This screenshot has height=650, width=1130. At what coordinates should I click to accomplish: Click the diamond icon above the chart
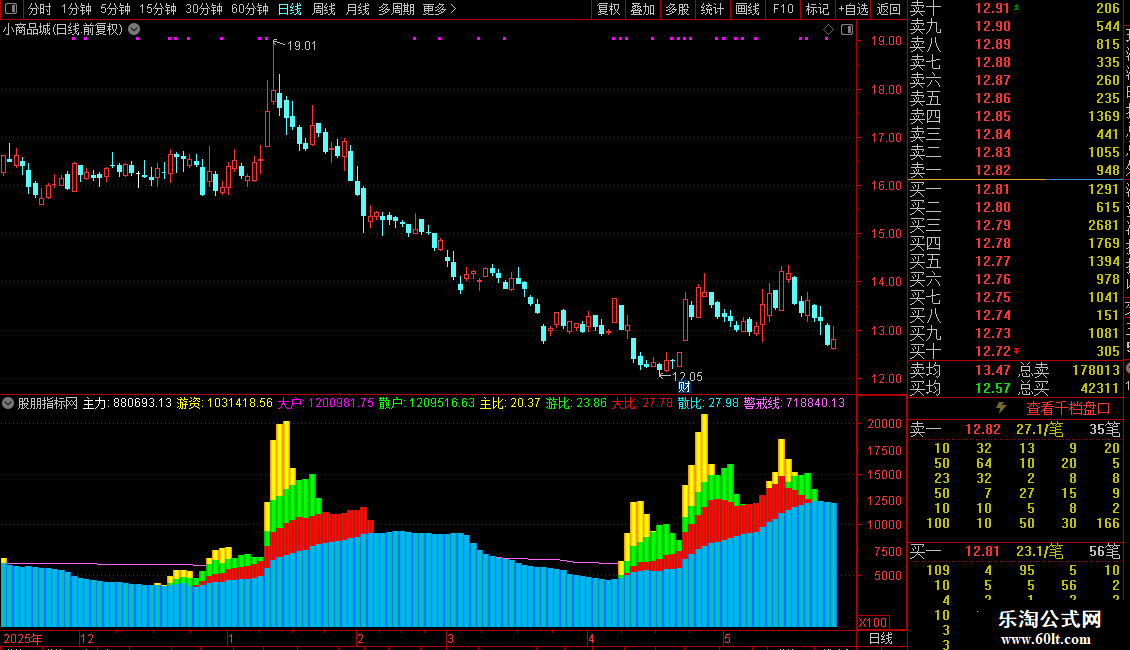click(x=828, y=30)
